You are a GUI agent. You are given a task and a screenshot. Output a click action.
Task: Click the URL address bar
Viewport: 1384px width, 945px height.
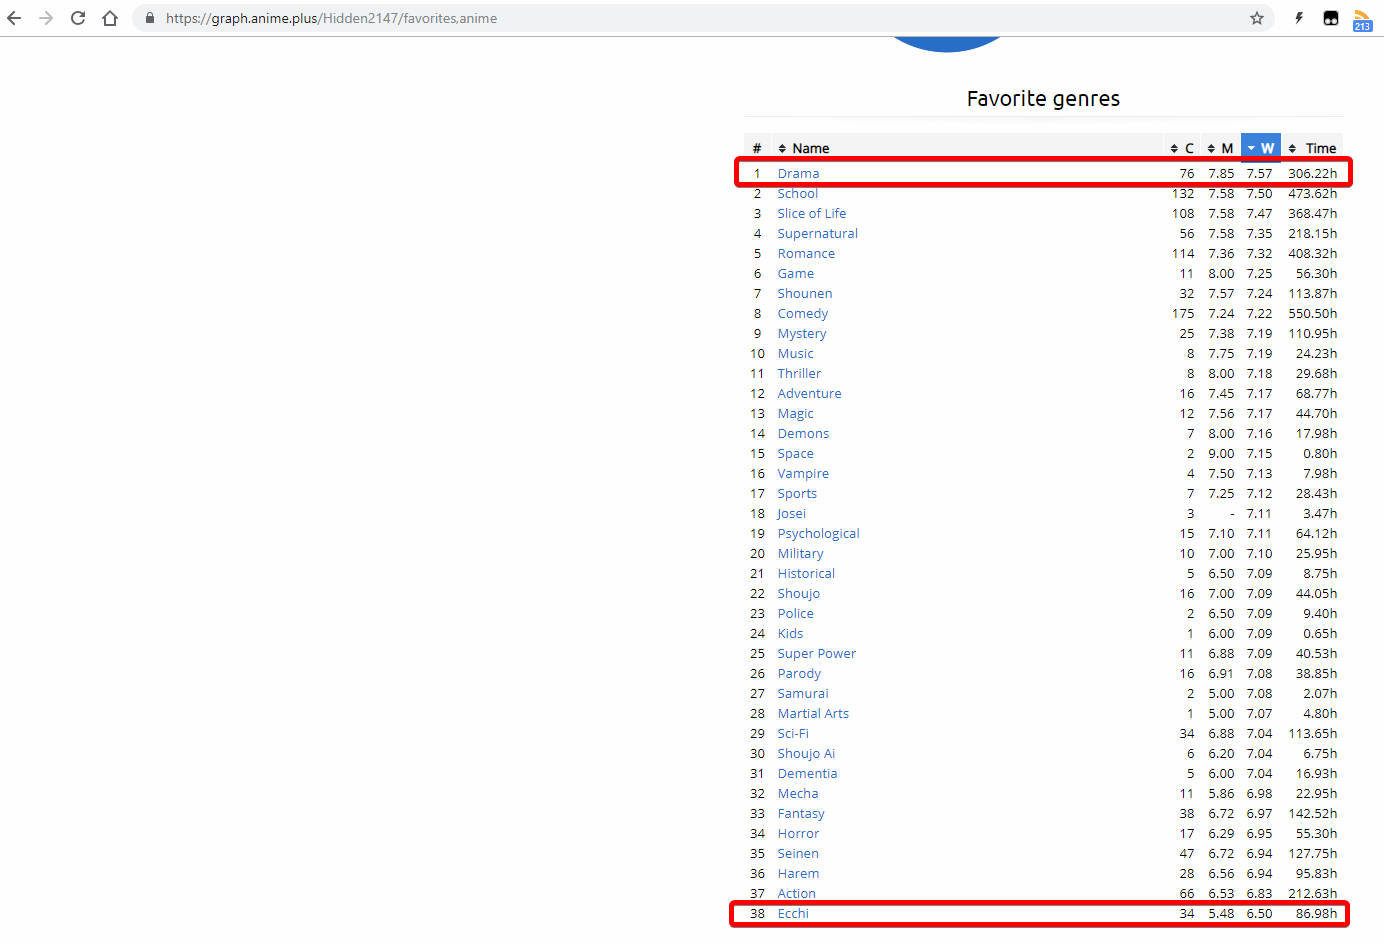tap(700, 18)
